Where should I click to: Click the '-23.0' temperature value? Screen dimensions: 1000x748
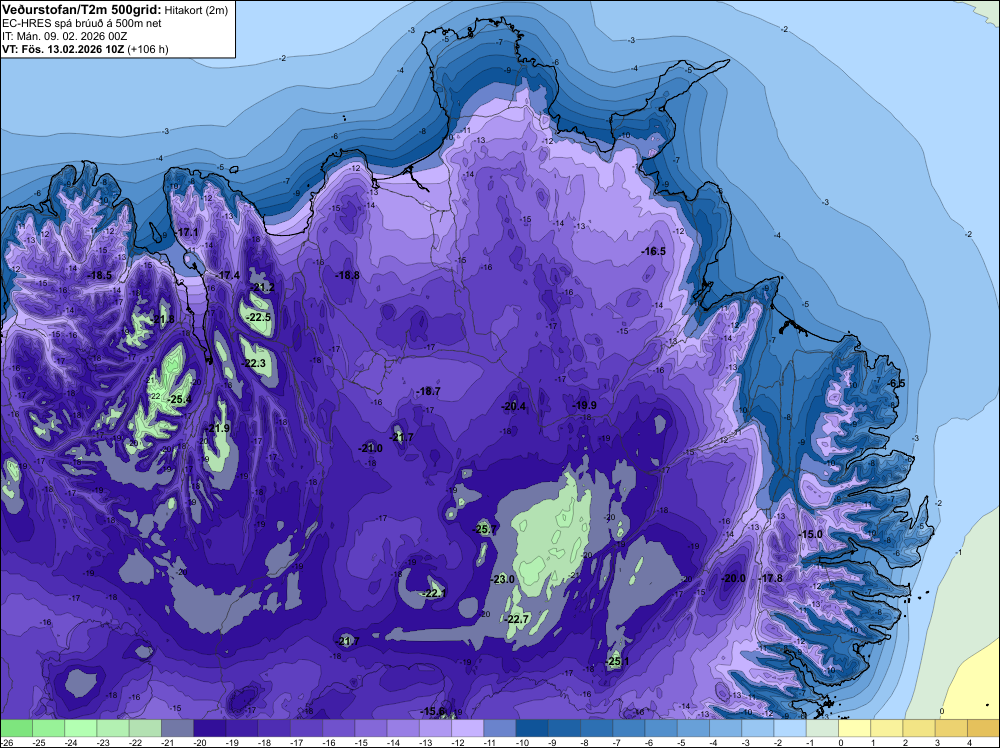point(503,580)
